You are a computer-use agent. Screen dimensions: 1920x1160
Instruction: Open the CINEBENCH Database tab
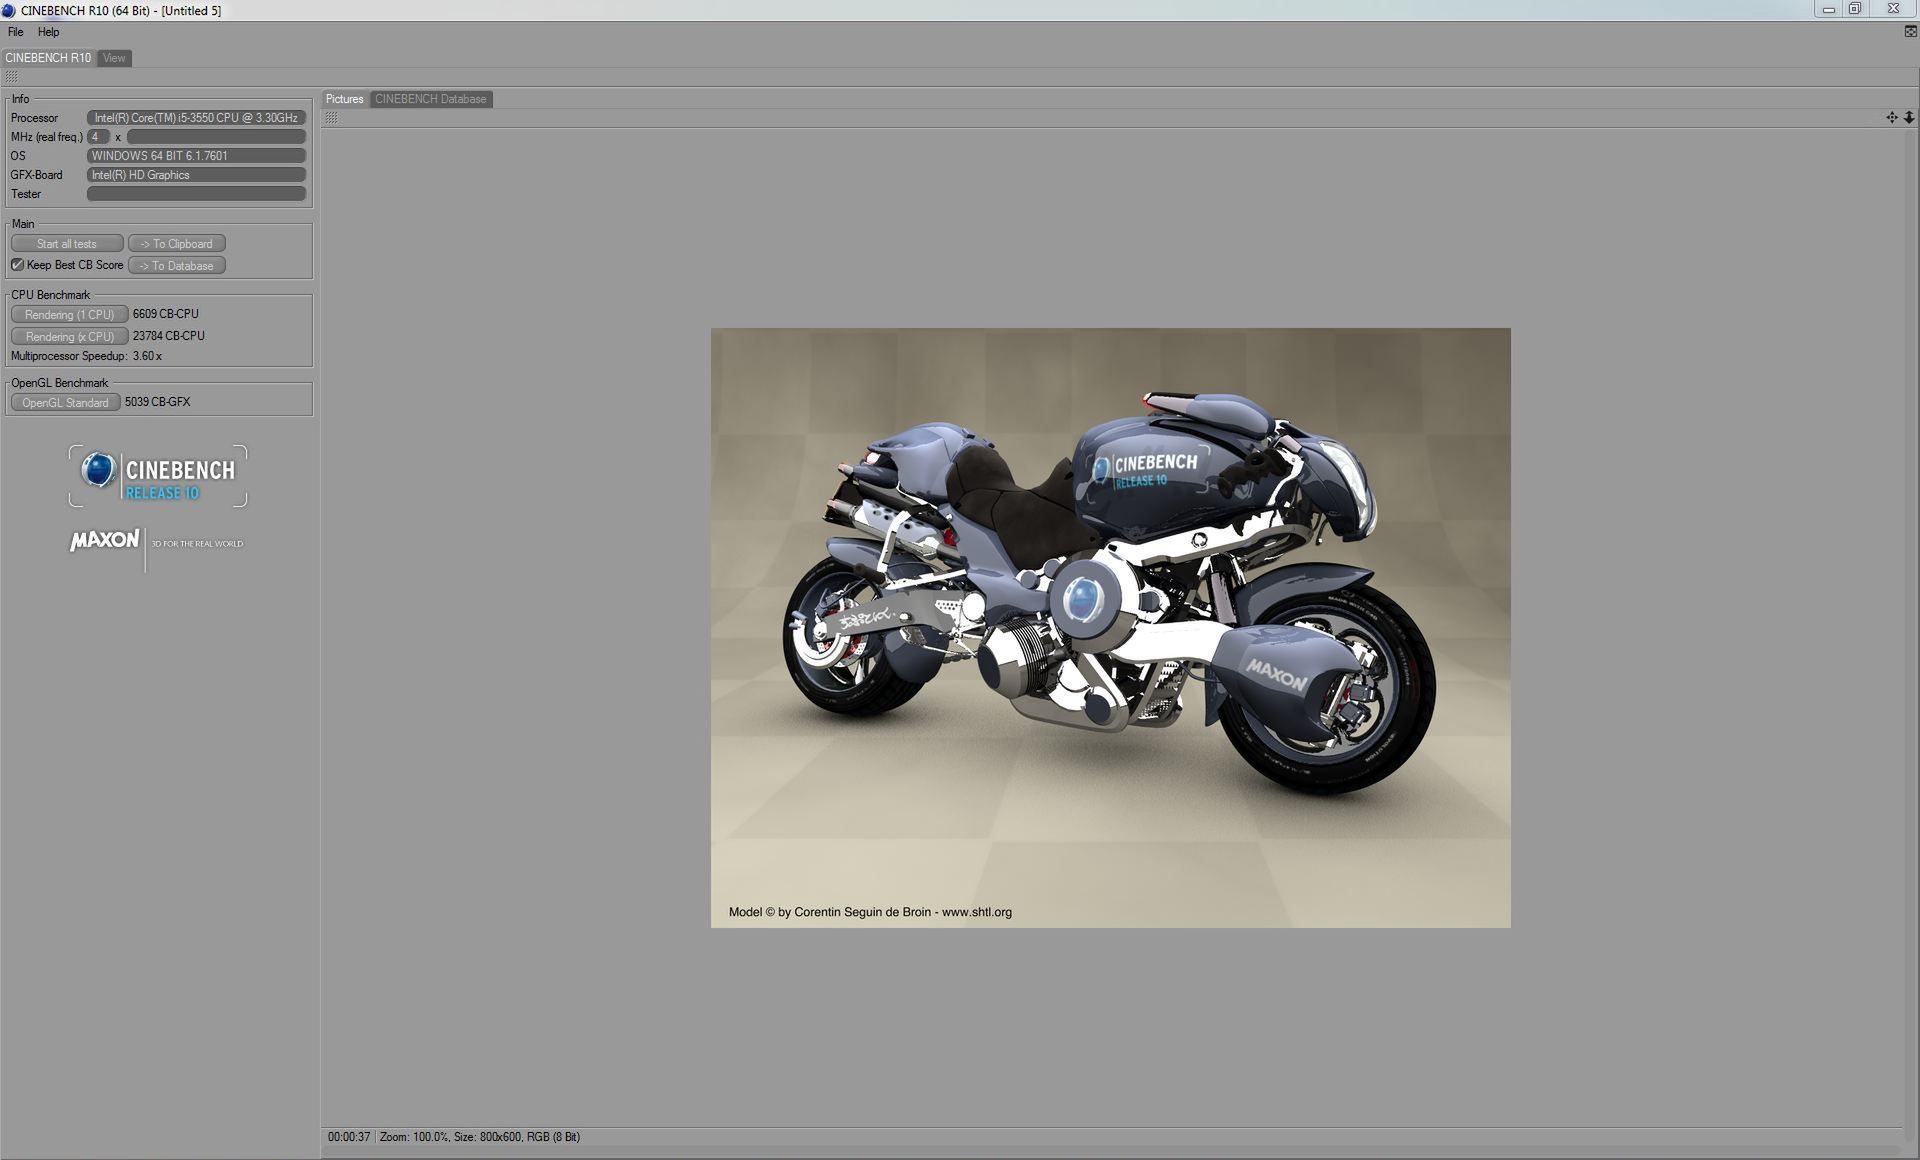tap(430, 99)
